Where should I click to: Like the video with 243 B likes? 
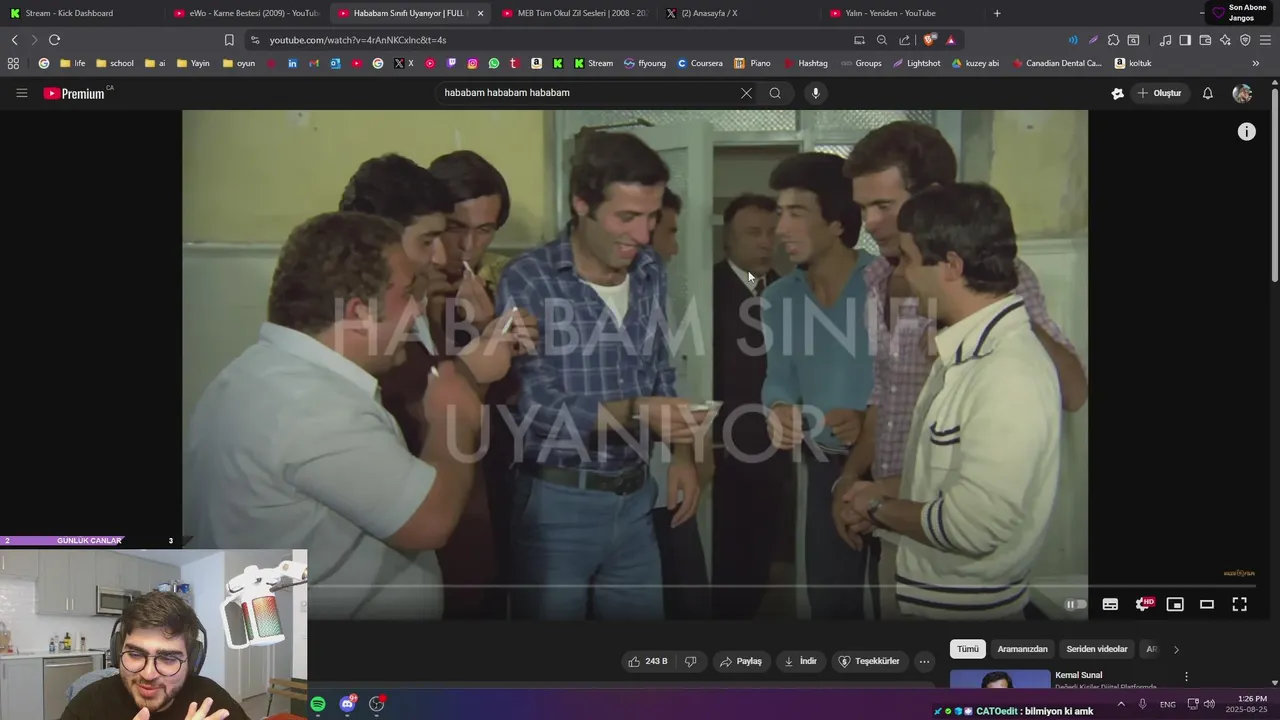pos(647,661)
